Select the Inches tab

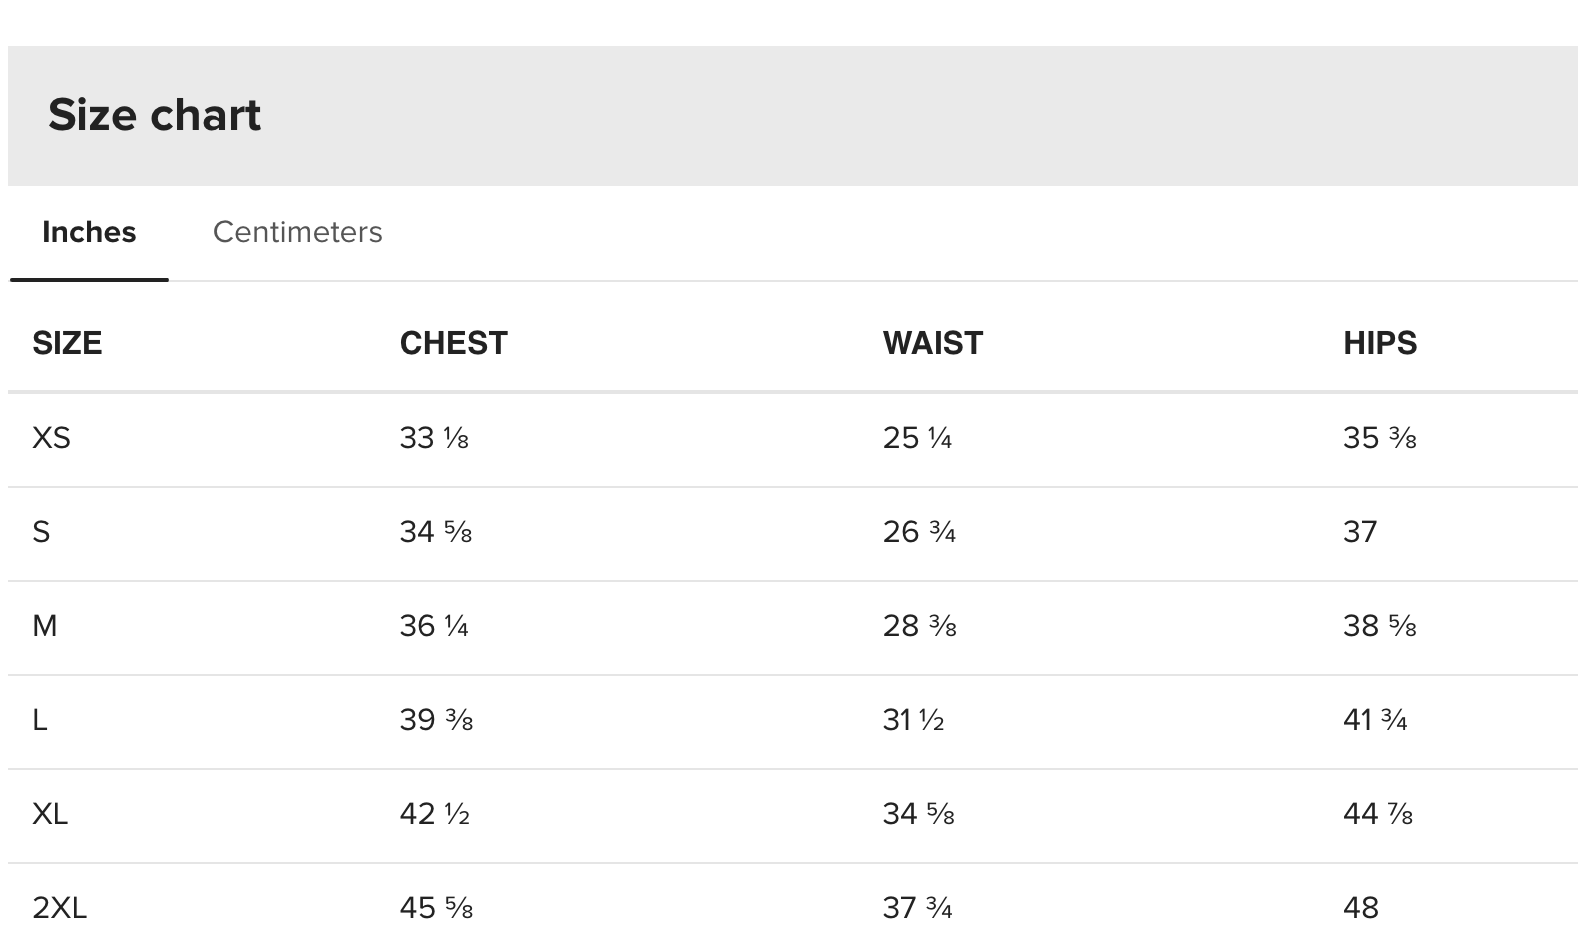(89, 232)
